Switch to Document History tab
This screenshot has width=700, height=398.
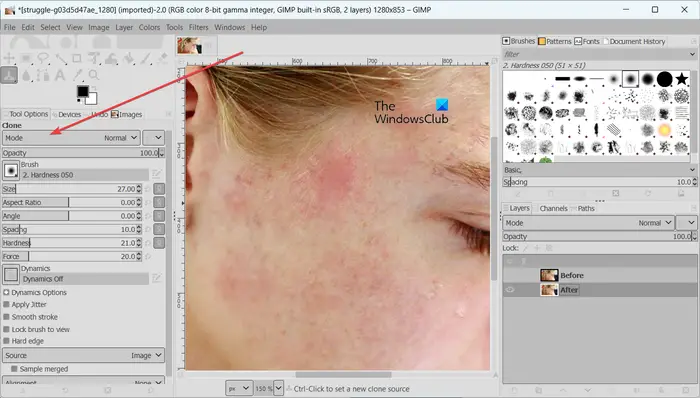point(634,41)
